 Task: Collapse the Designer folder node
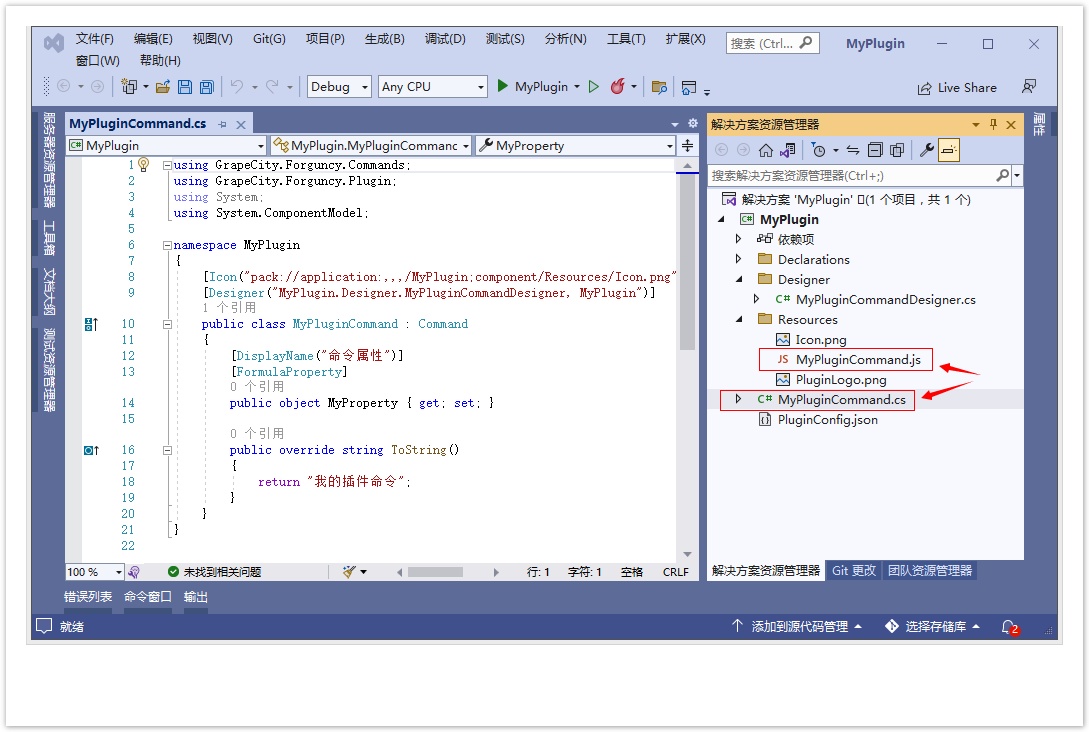739,279
